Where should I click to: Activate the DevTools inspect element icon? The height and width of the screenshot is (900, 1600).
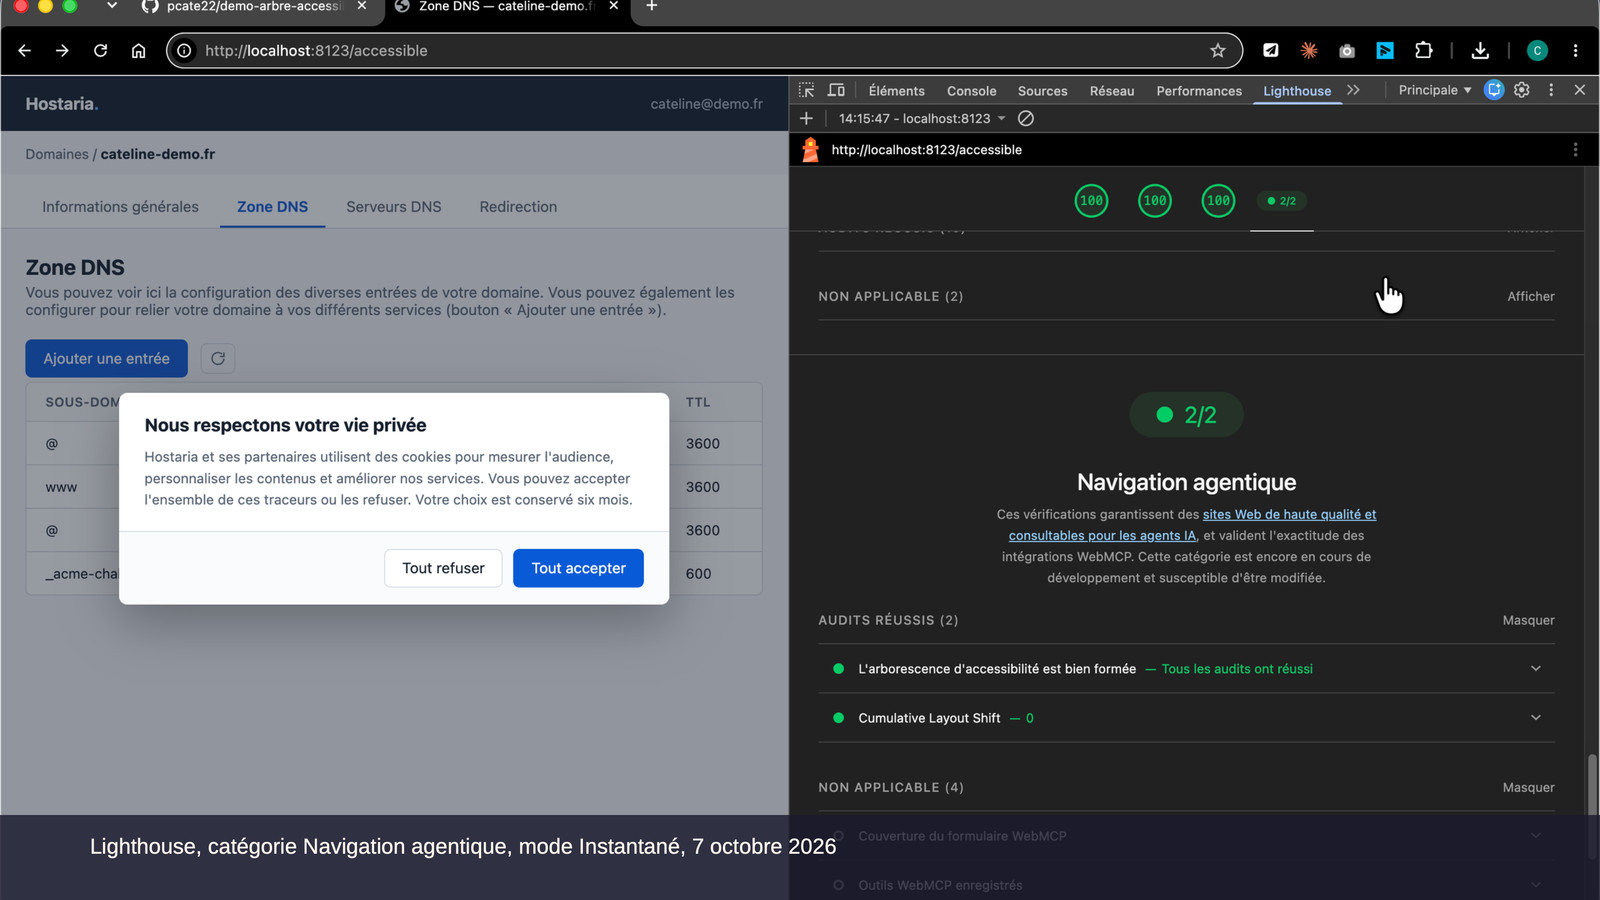tap(806, 90)
